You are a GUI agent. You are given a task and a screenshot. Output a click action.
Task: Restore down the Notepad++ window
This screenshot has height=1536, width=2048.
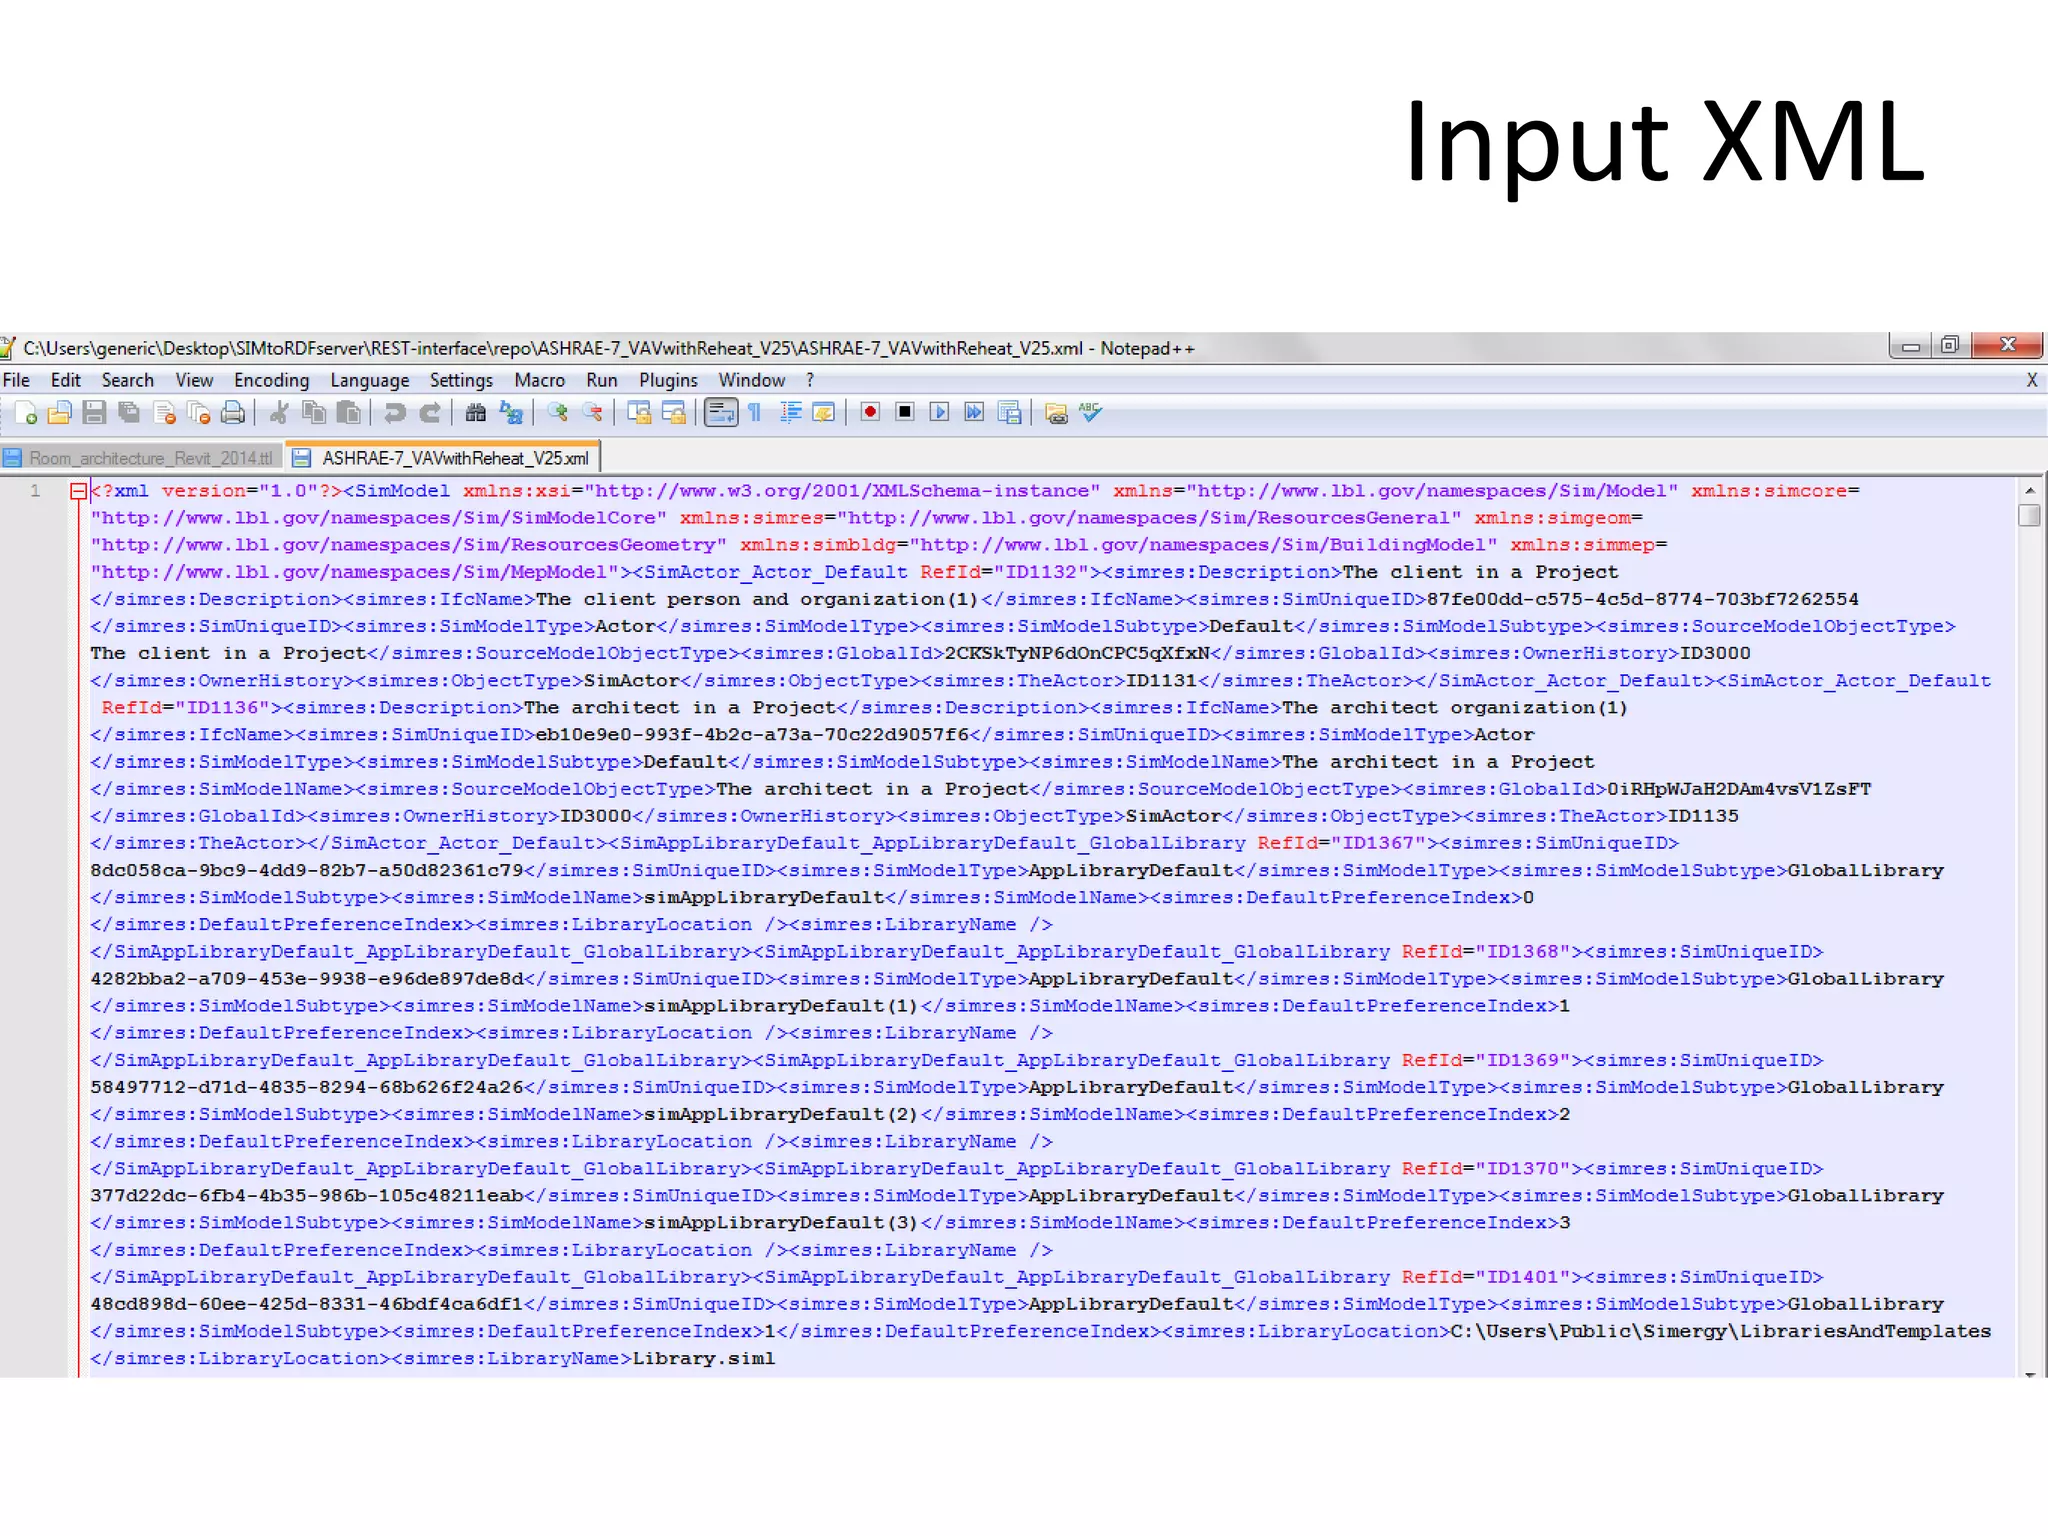coord(1950,345)
